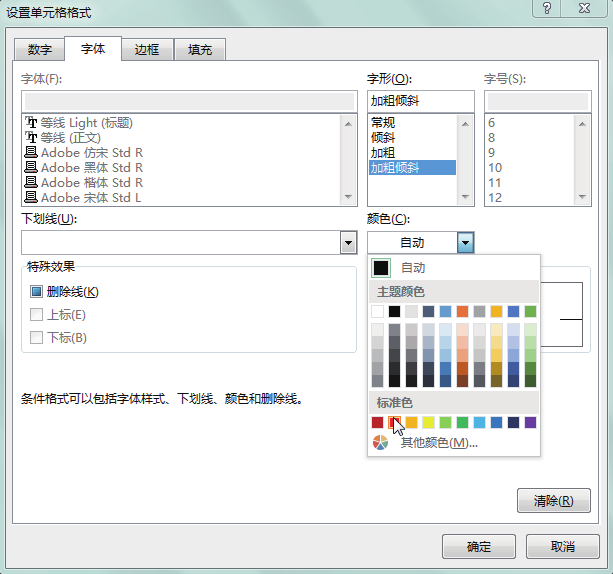Pick the light green standard color

tap(445, 422)
